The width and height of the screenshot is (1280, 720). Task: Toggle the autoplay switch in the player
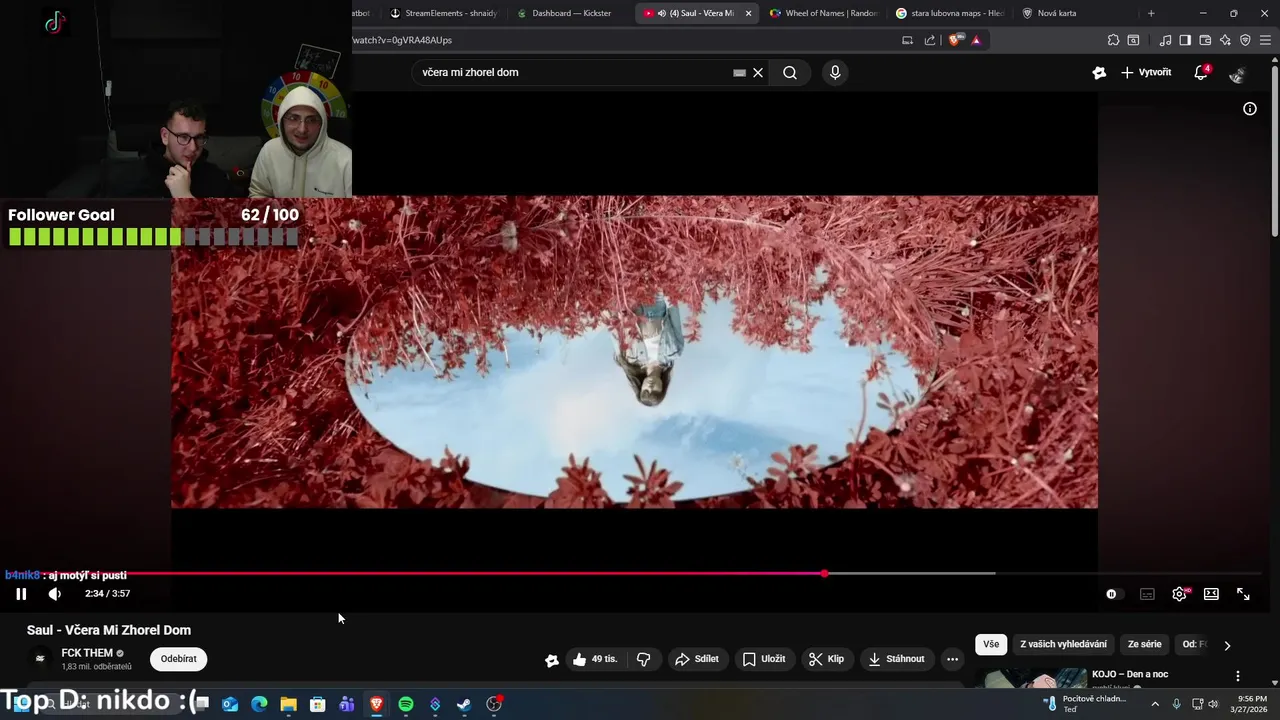[1113, 594]
